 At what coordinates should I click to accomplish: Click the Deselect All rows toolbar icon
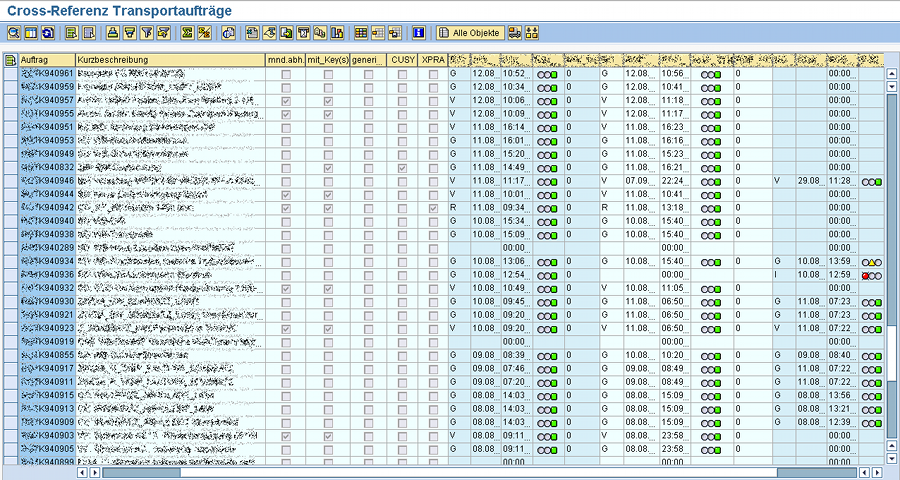point(88,33)
